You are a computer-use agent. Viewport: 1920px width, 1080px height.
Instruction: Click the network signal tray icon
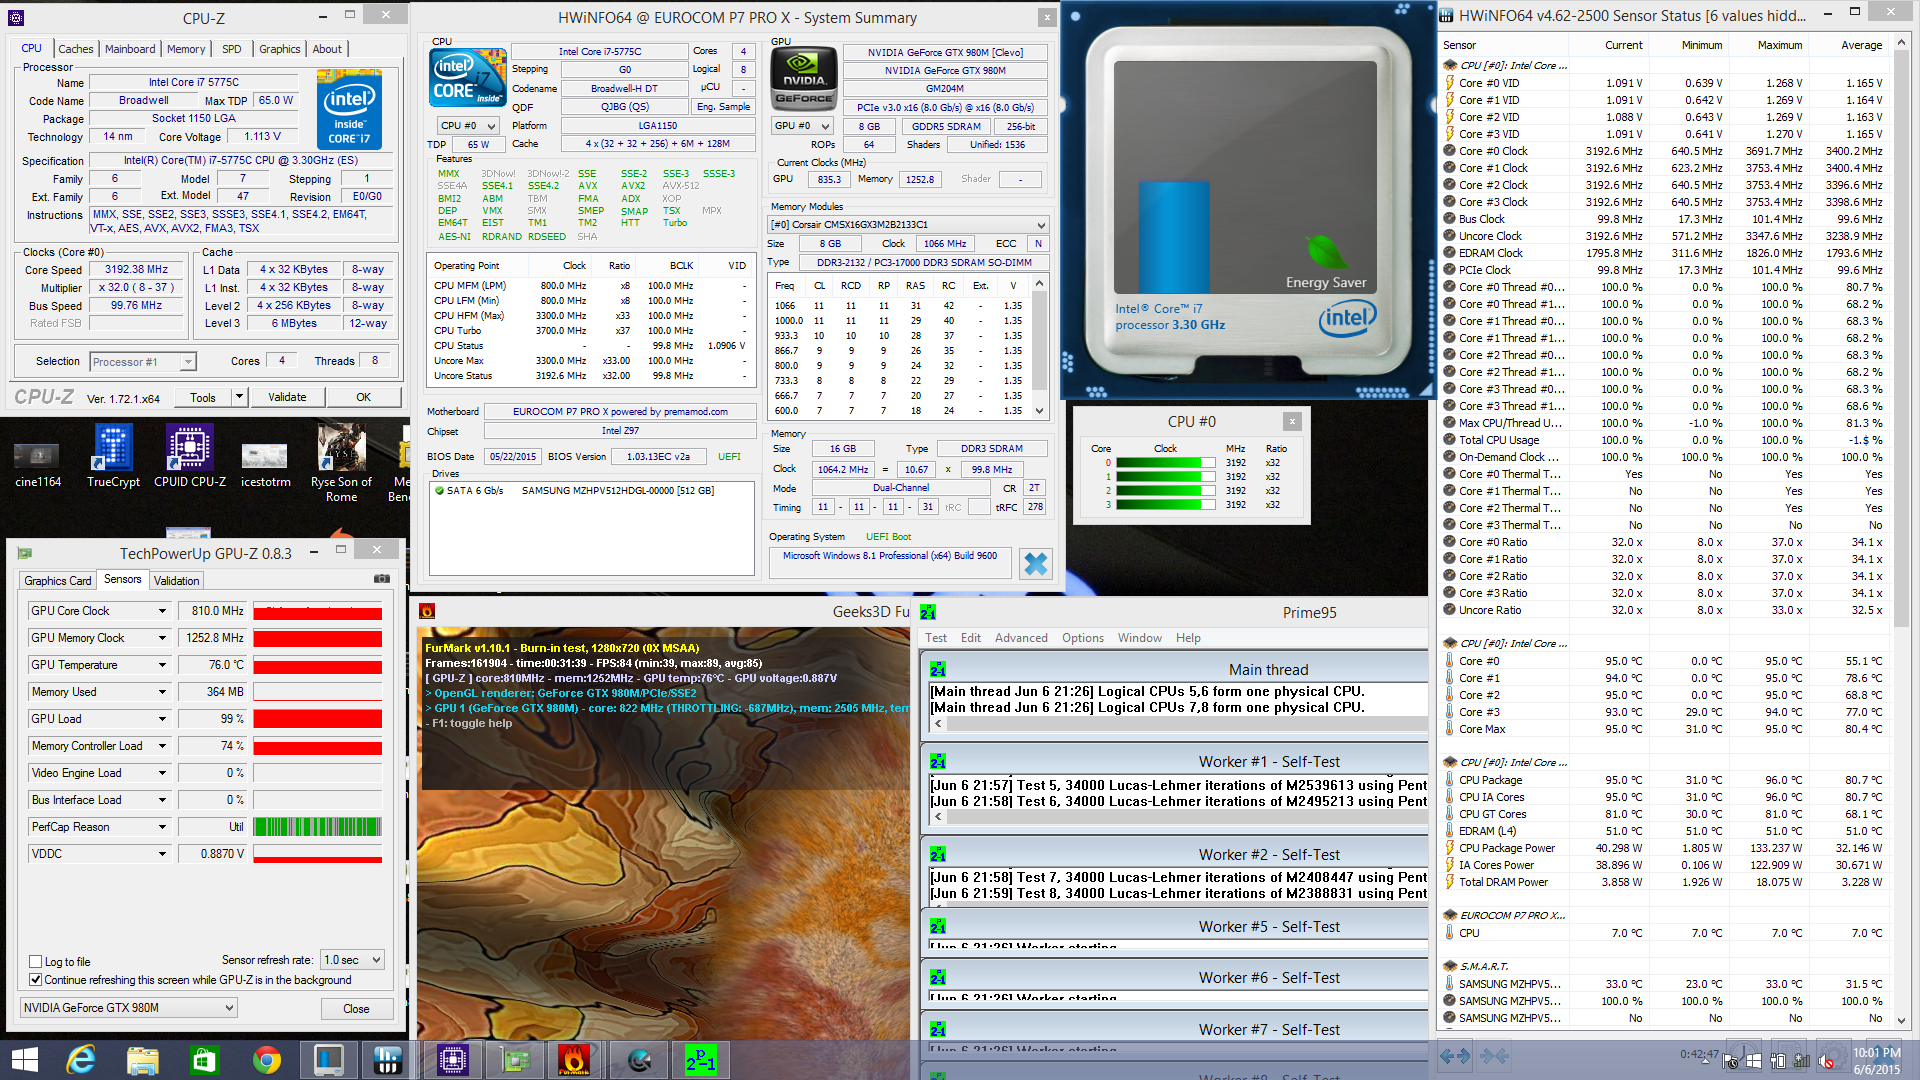coord(1801,1061)
